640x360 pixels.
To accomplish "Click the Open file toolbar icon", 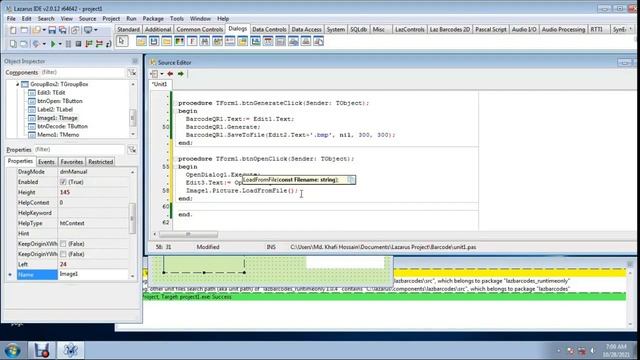I will coord(36,30).
